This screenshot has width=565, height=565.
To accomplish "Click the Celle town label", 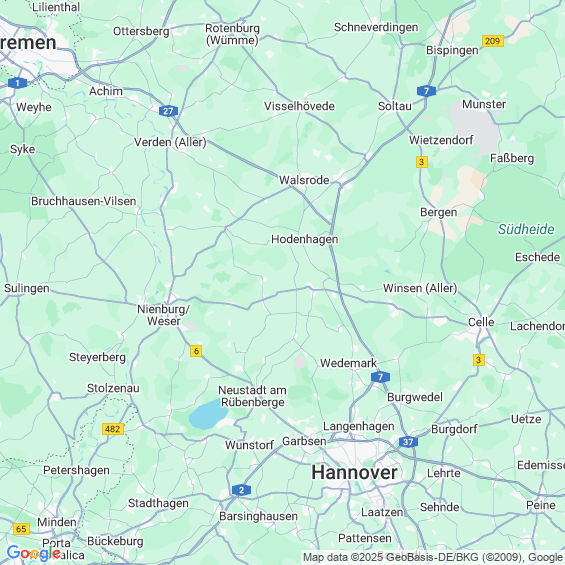I will click(481, 322).
